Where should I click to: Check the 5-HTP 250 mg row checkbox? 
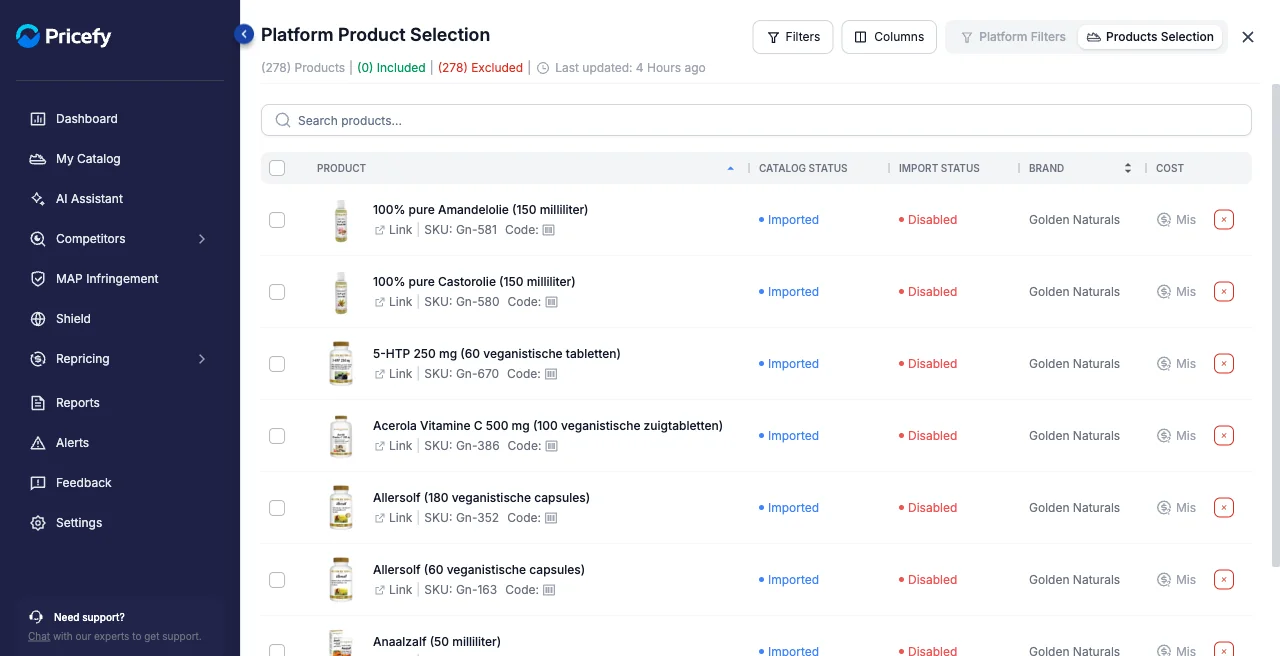point(277,364)
